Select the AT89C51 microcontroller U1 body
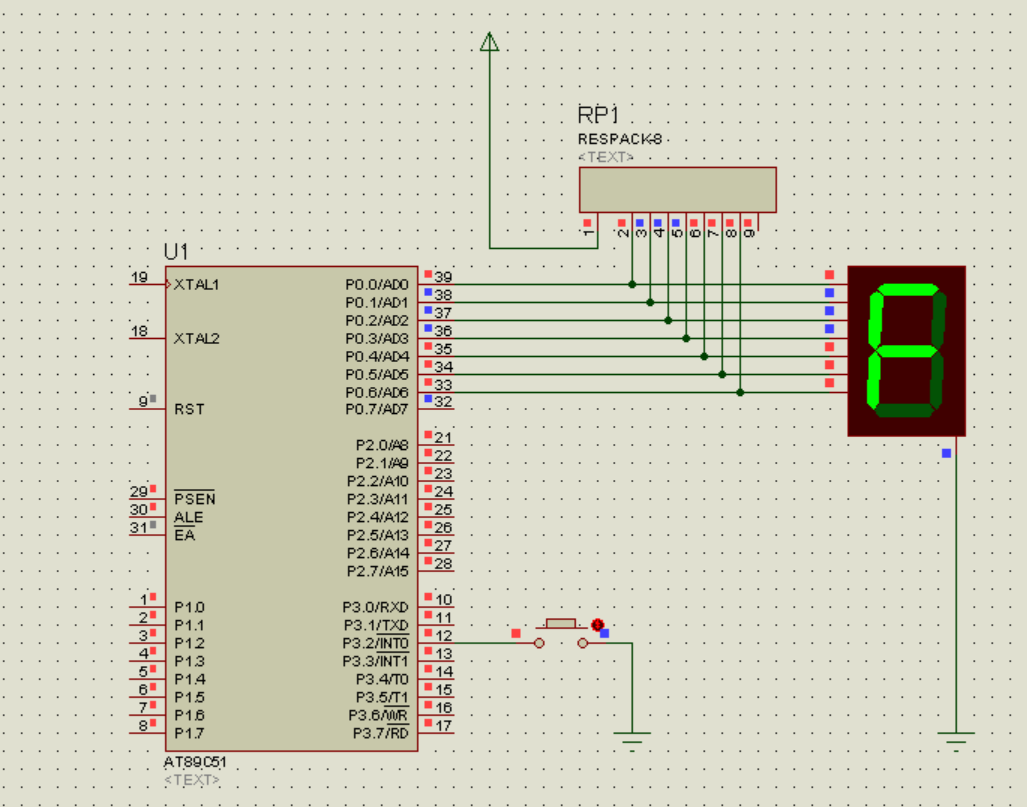1027x807 pixels. 291,508
